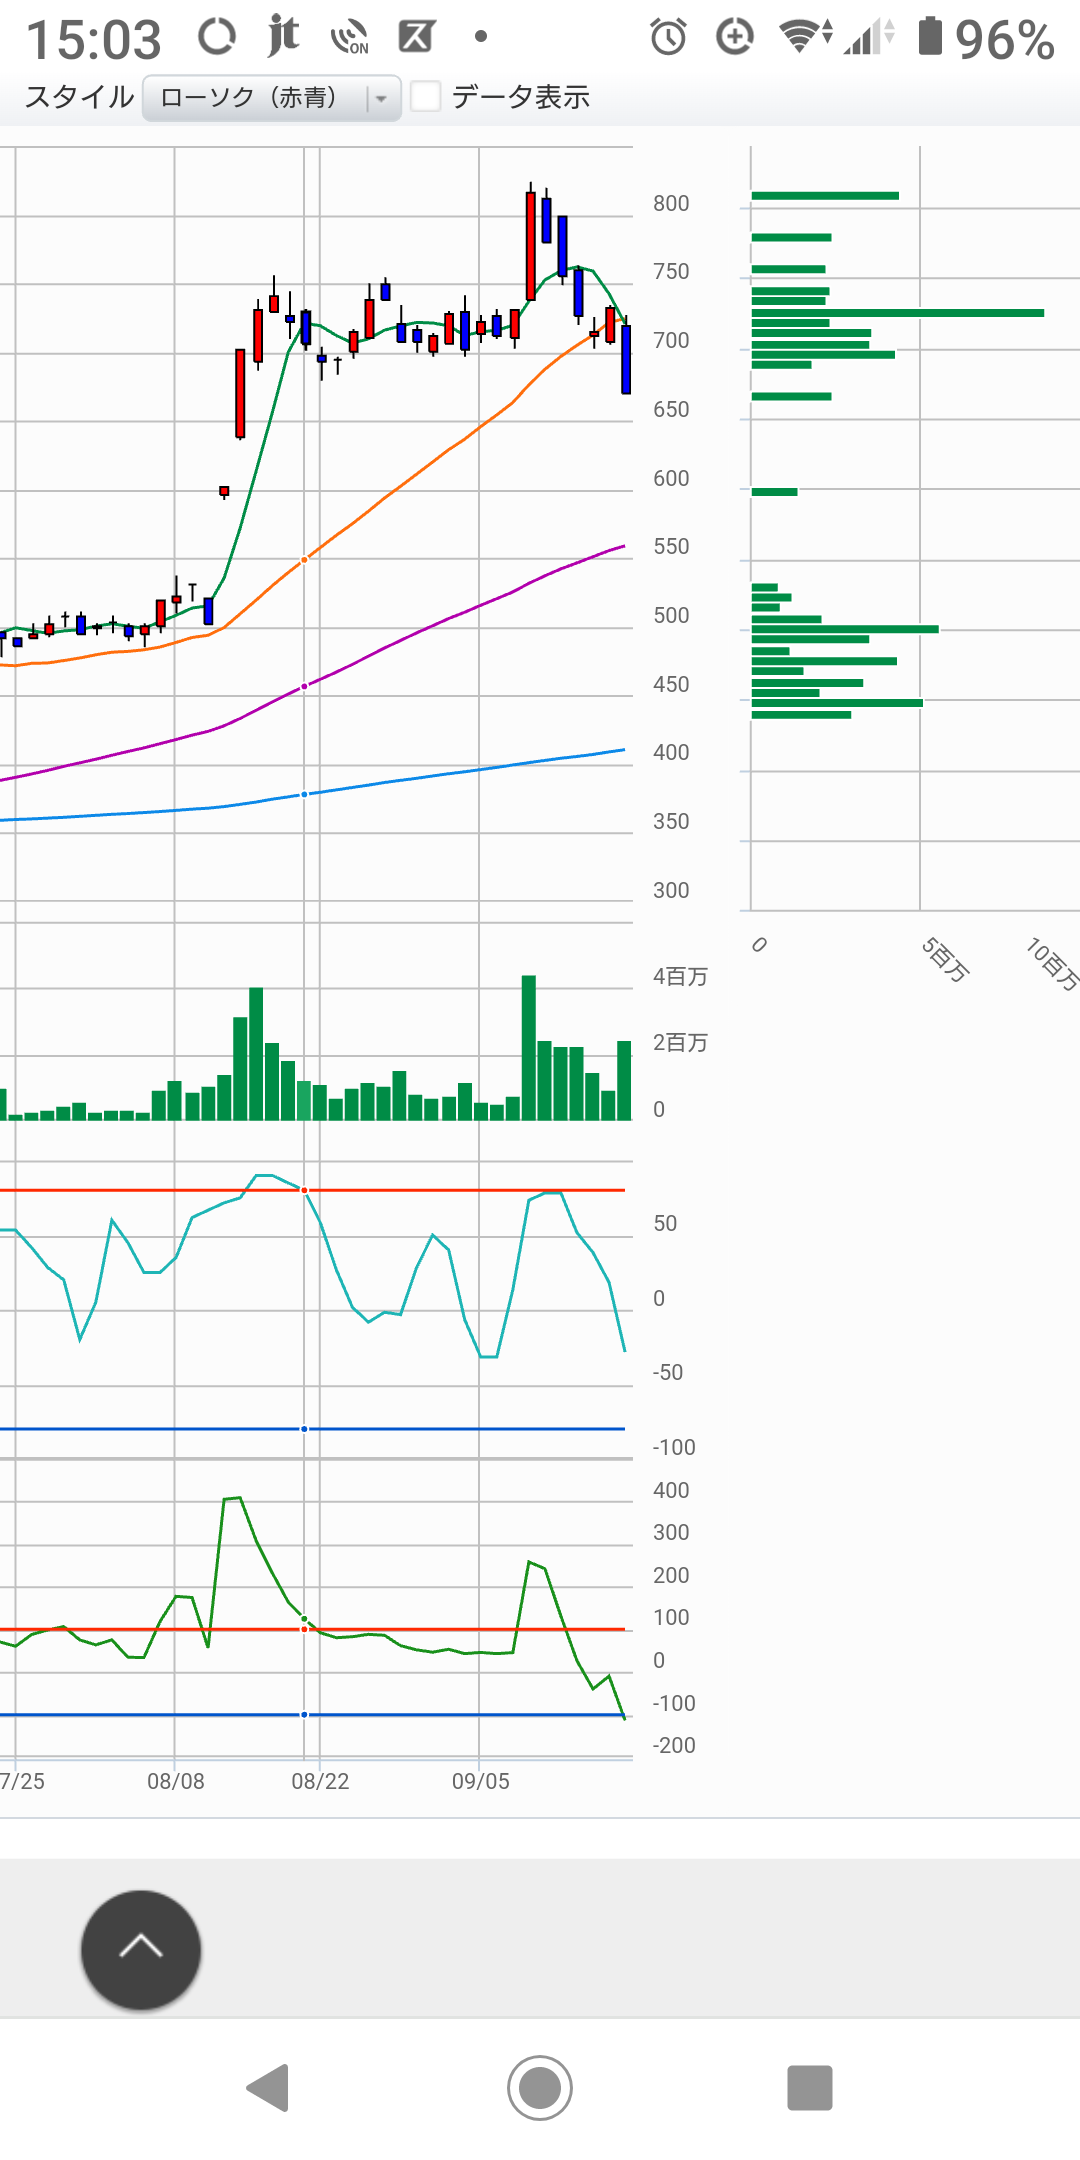Image resolution: width=1080 pixels, height=2160 pixels.
Task: Tap the スタイル label
Action: (79, 97)
